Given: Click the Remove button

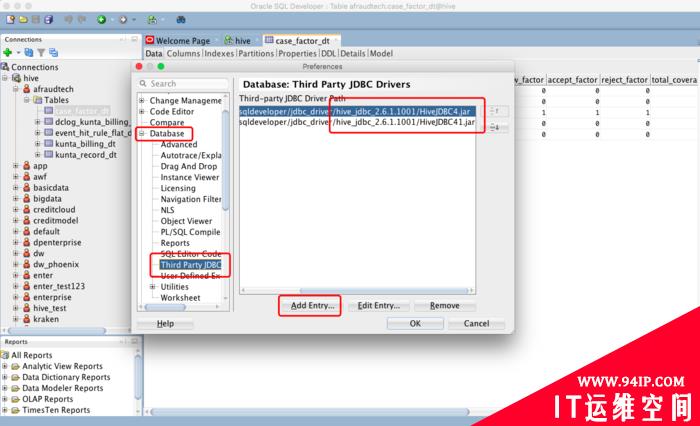Looking at the screenshot, I should pos(445,306).
